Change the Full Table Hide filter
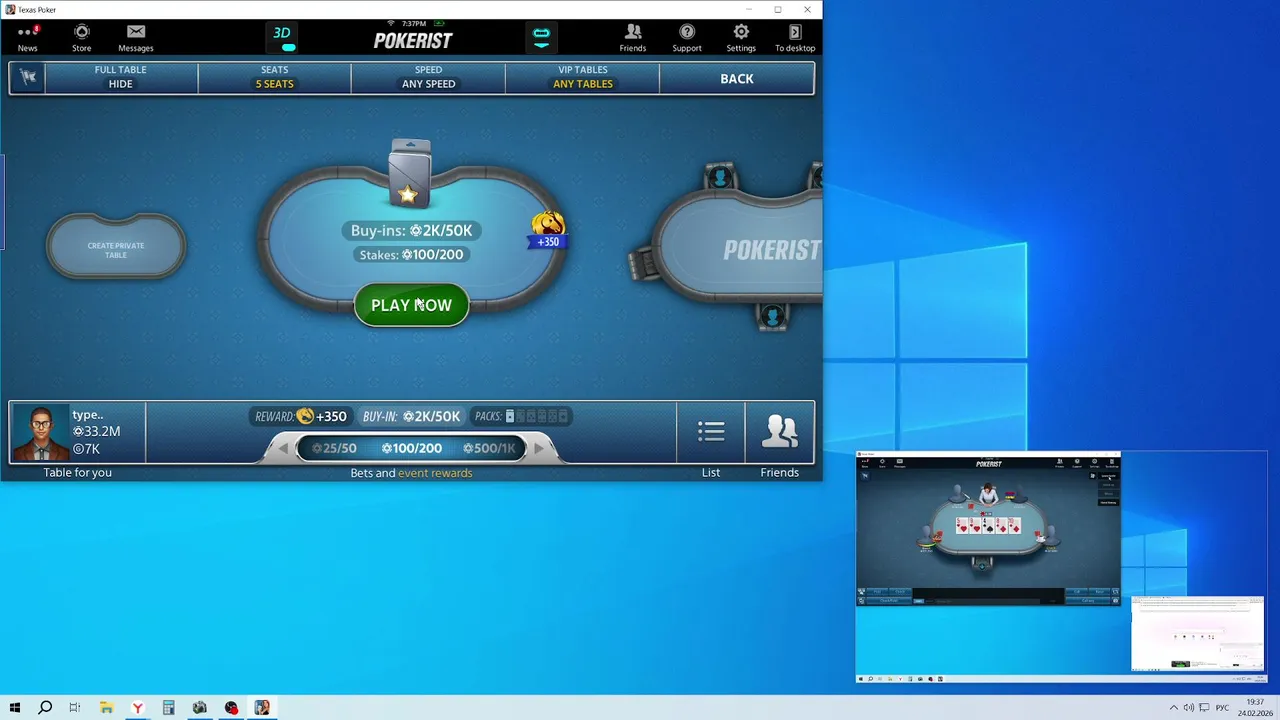This screenshot has width=1280, height=720. [x=121, y=78]
